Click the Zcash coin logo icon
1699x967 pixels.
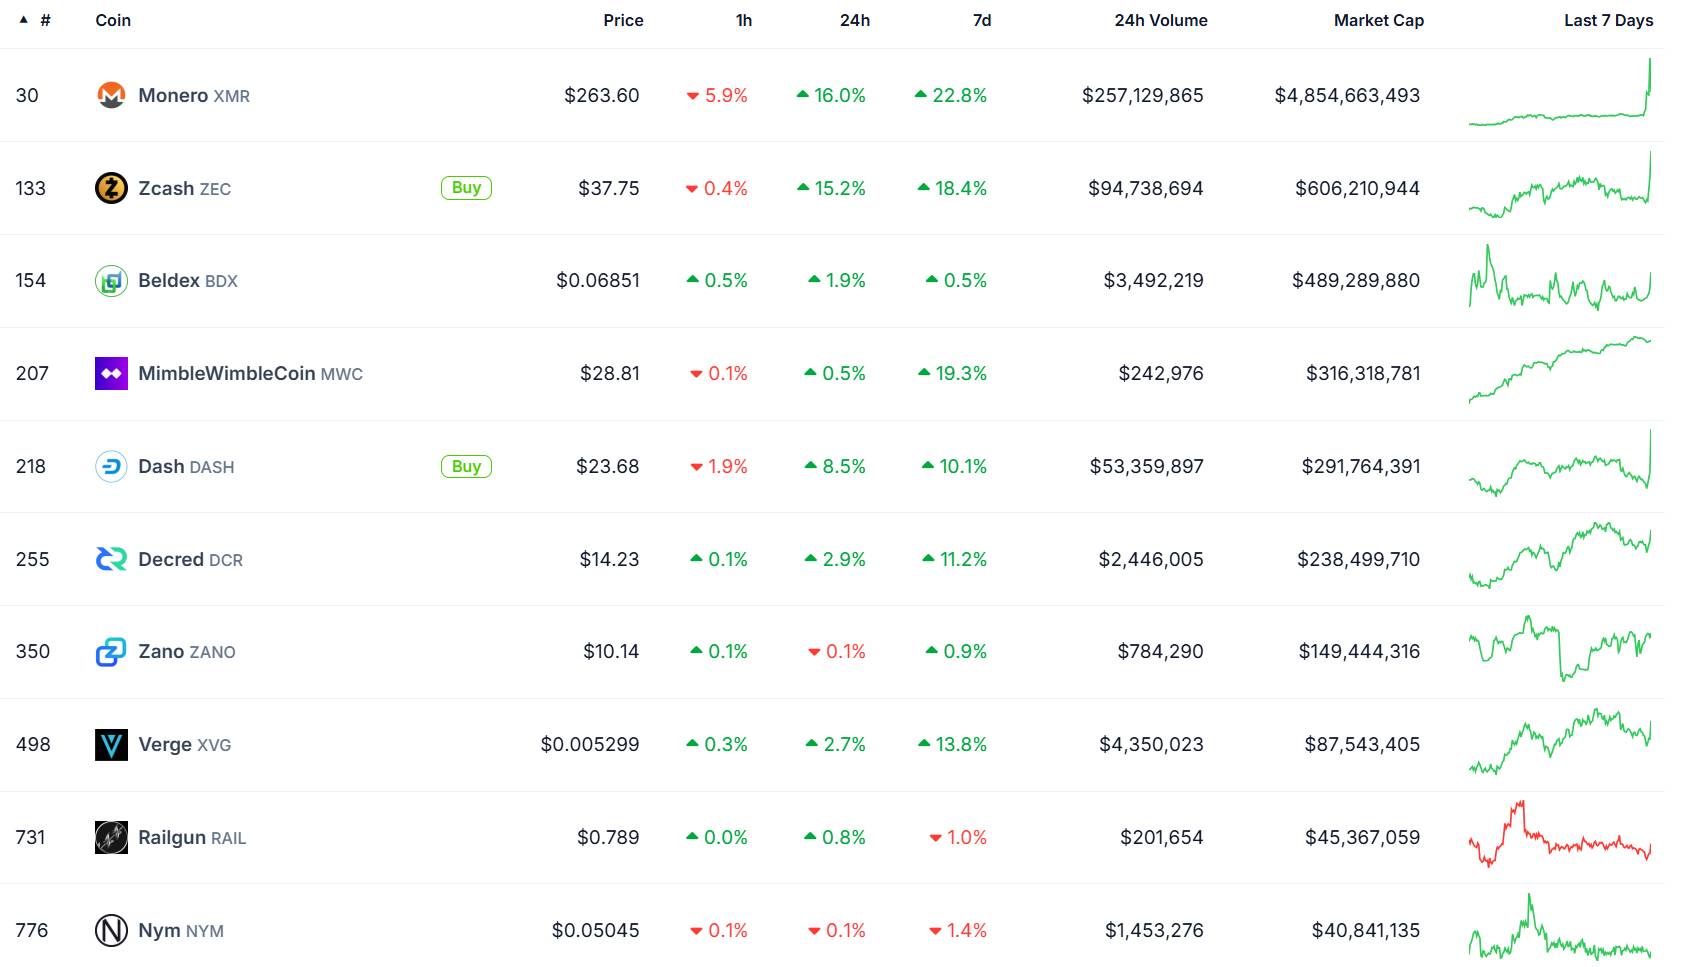click(111, 188)
